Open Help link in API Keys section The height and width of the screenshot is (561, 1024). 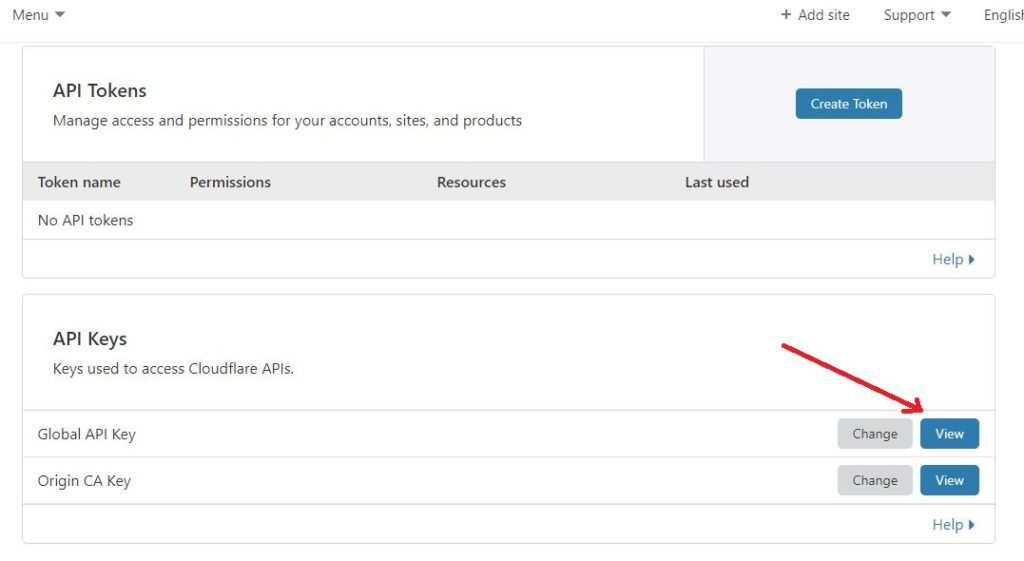(x=953, y=524)
